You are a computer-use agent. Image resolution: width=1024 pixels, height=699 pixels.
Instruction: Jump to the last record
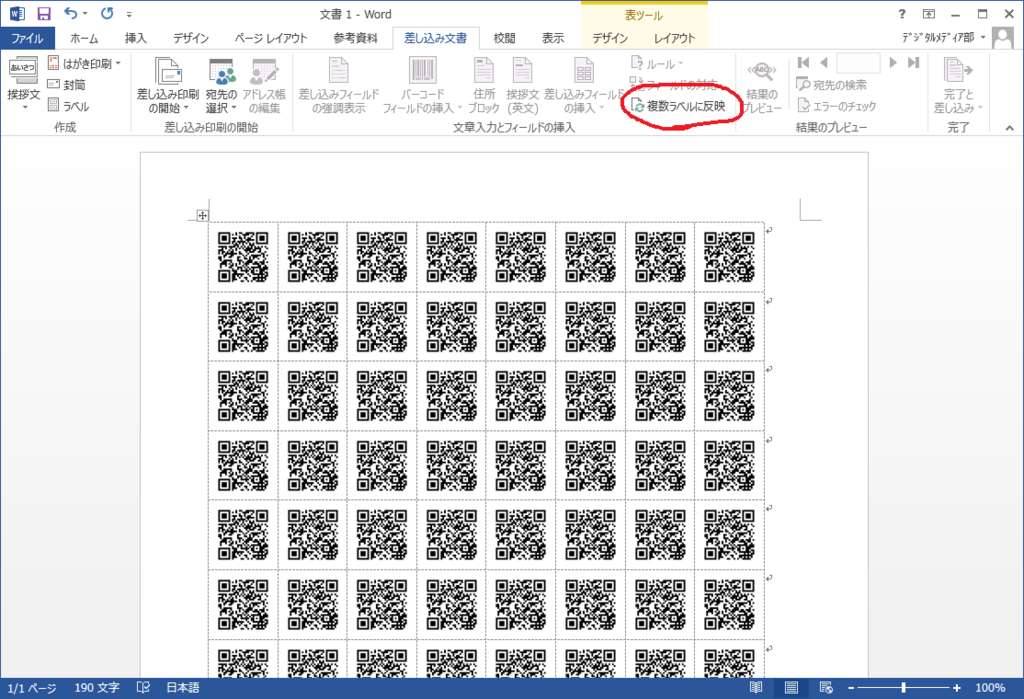coord(914,63)
